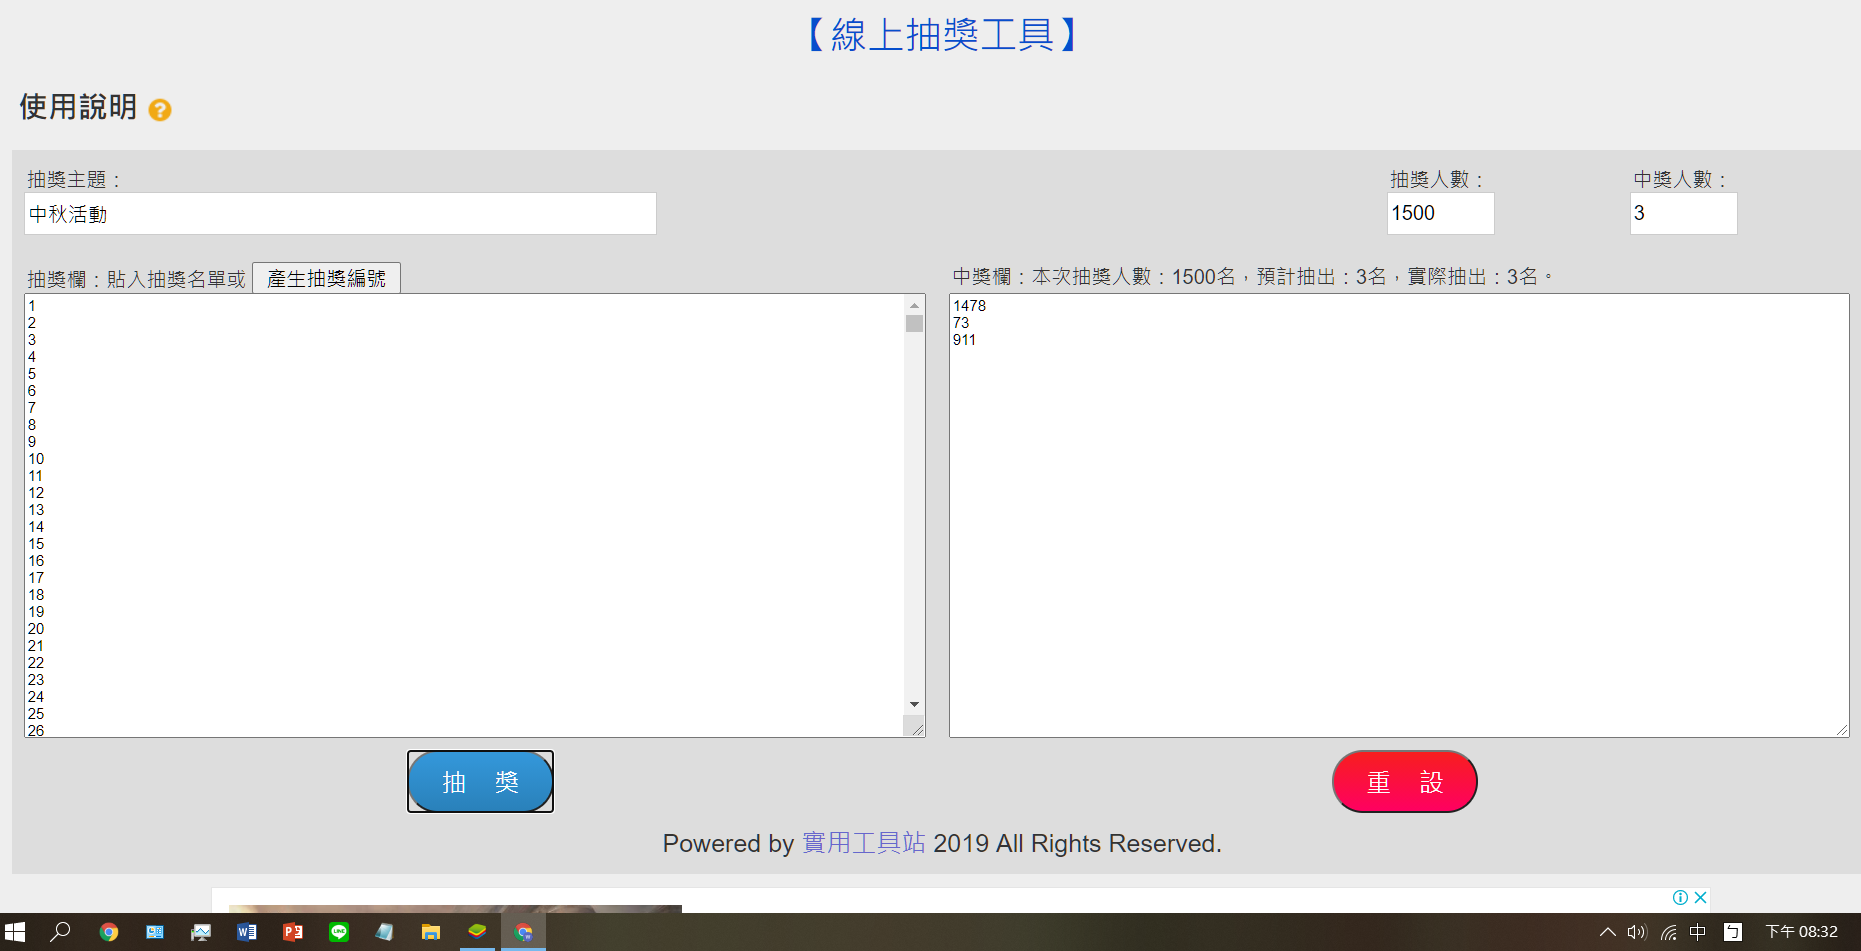Open the Control Panel taskbar icon

point(155,932)
